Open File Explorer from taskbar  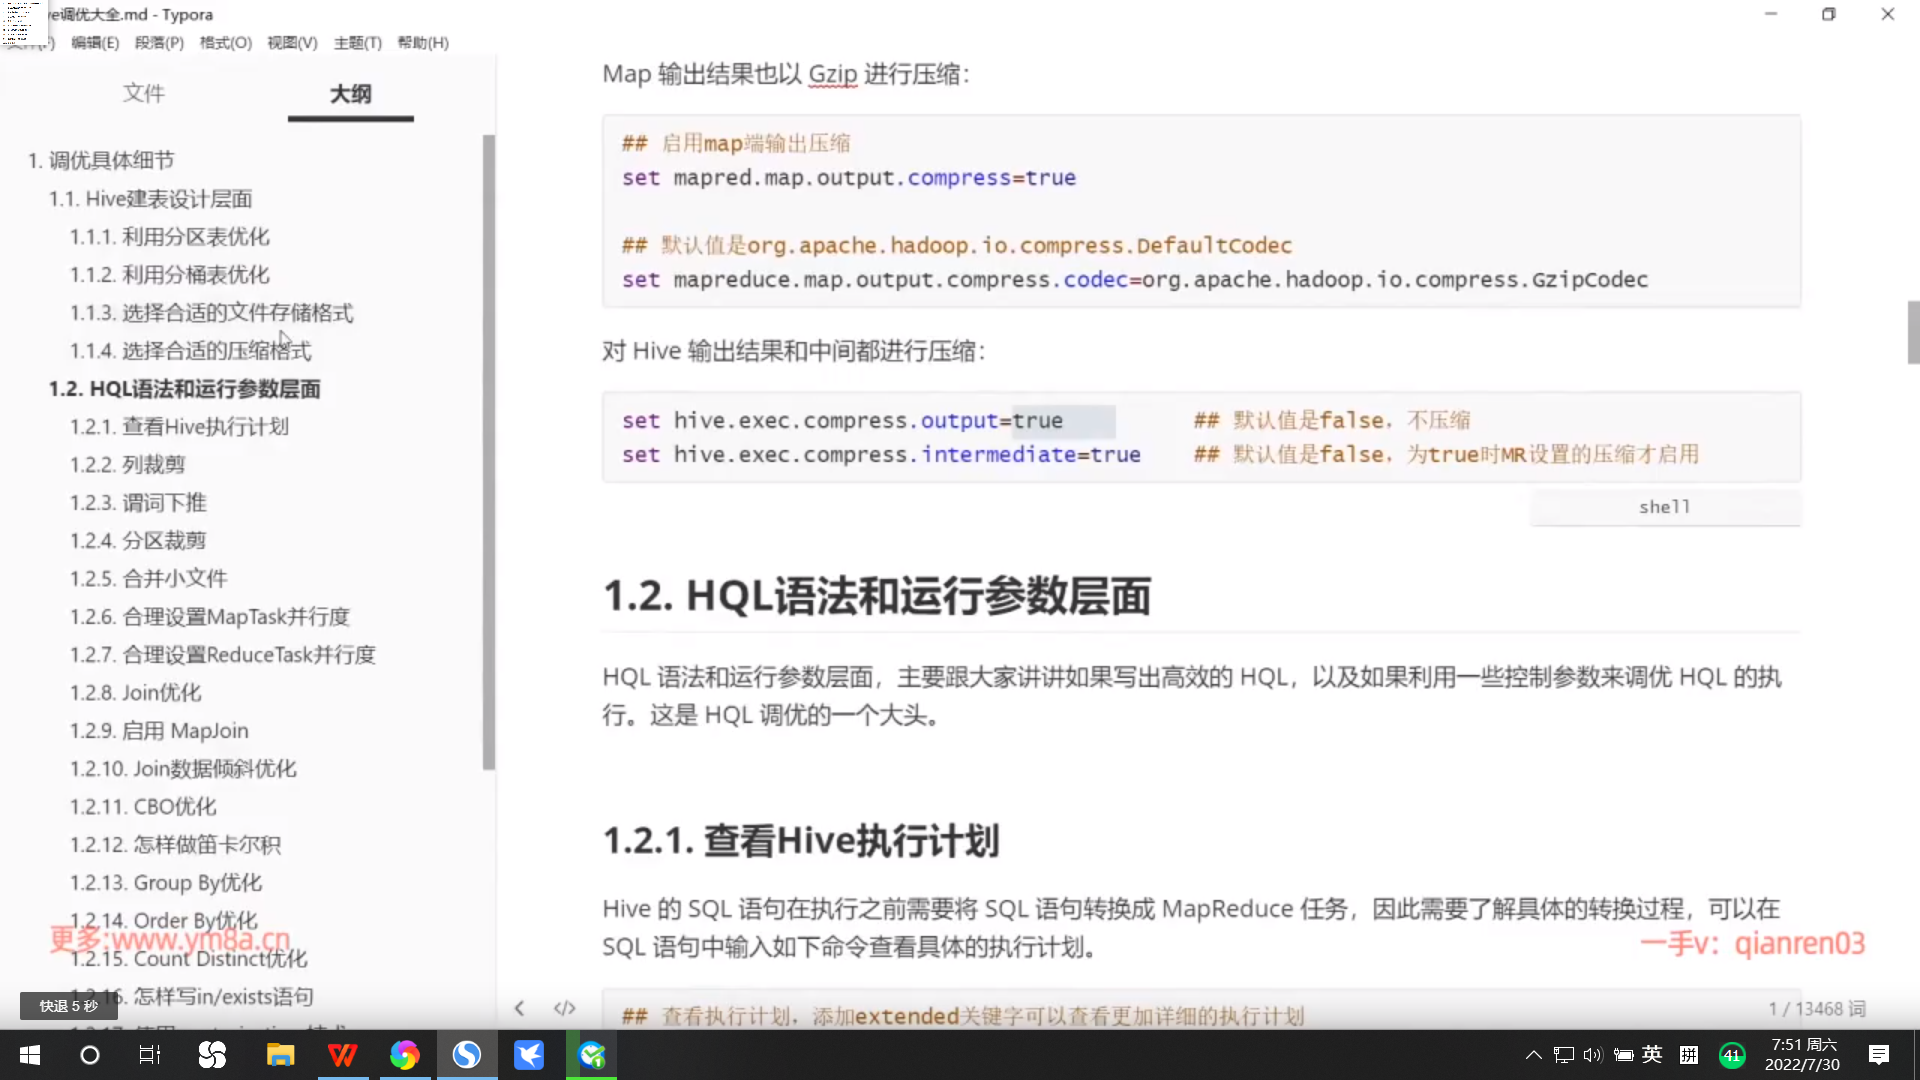click(x=280, y=1055)
